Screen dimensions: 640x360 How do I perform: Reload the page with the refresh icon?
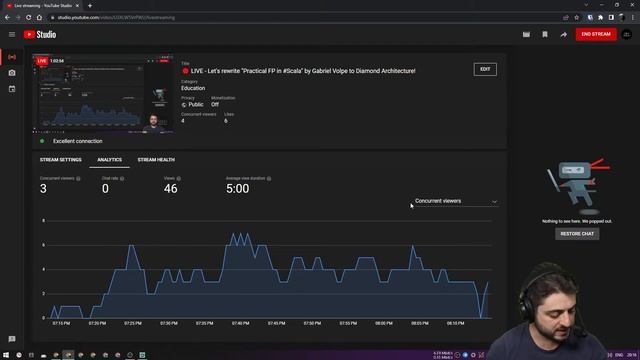[28, 18]
